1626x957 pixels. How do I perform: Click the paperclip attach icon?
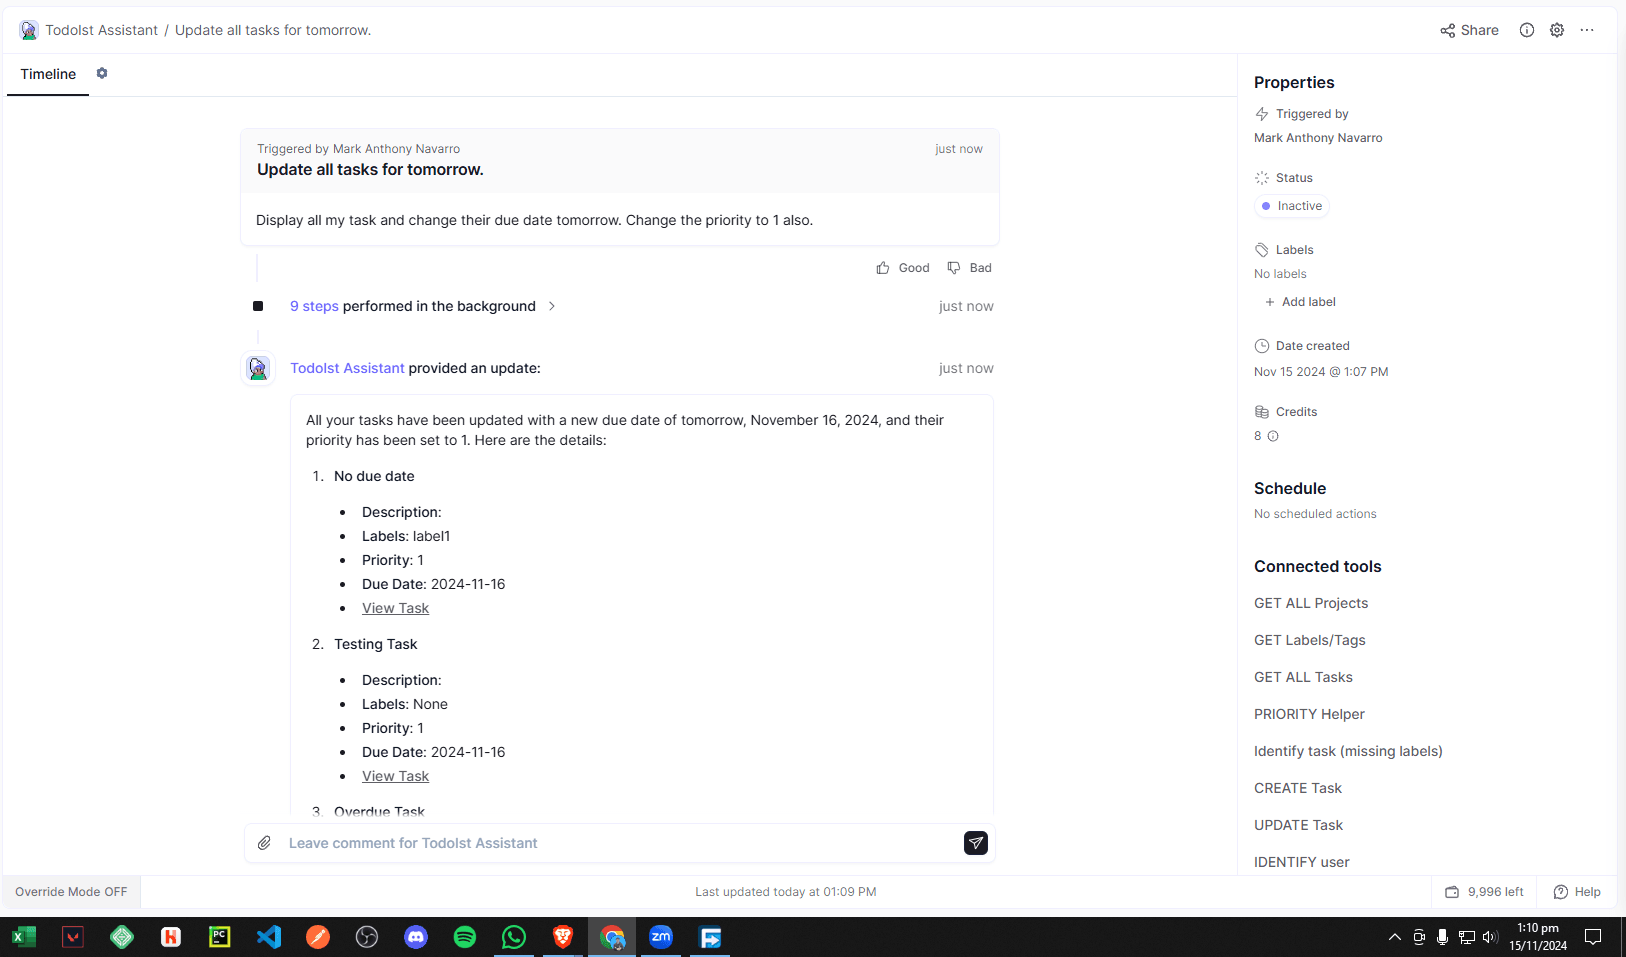point(264,843)
